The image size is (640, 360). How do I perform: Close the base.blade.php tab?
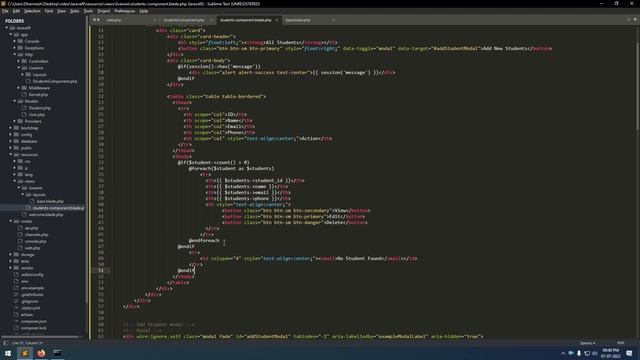[333, 20]
